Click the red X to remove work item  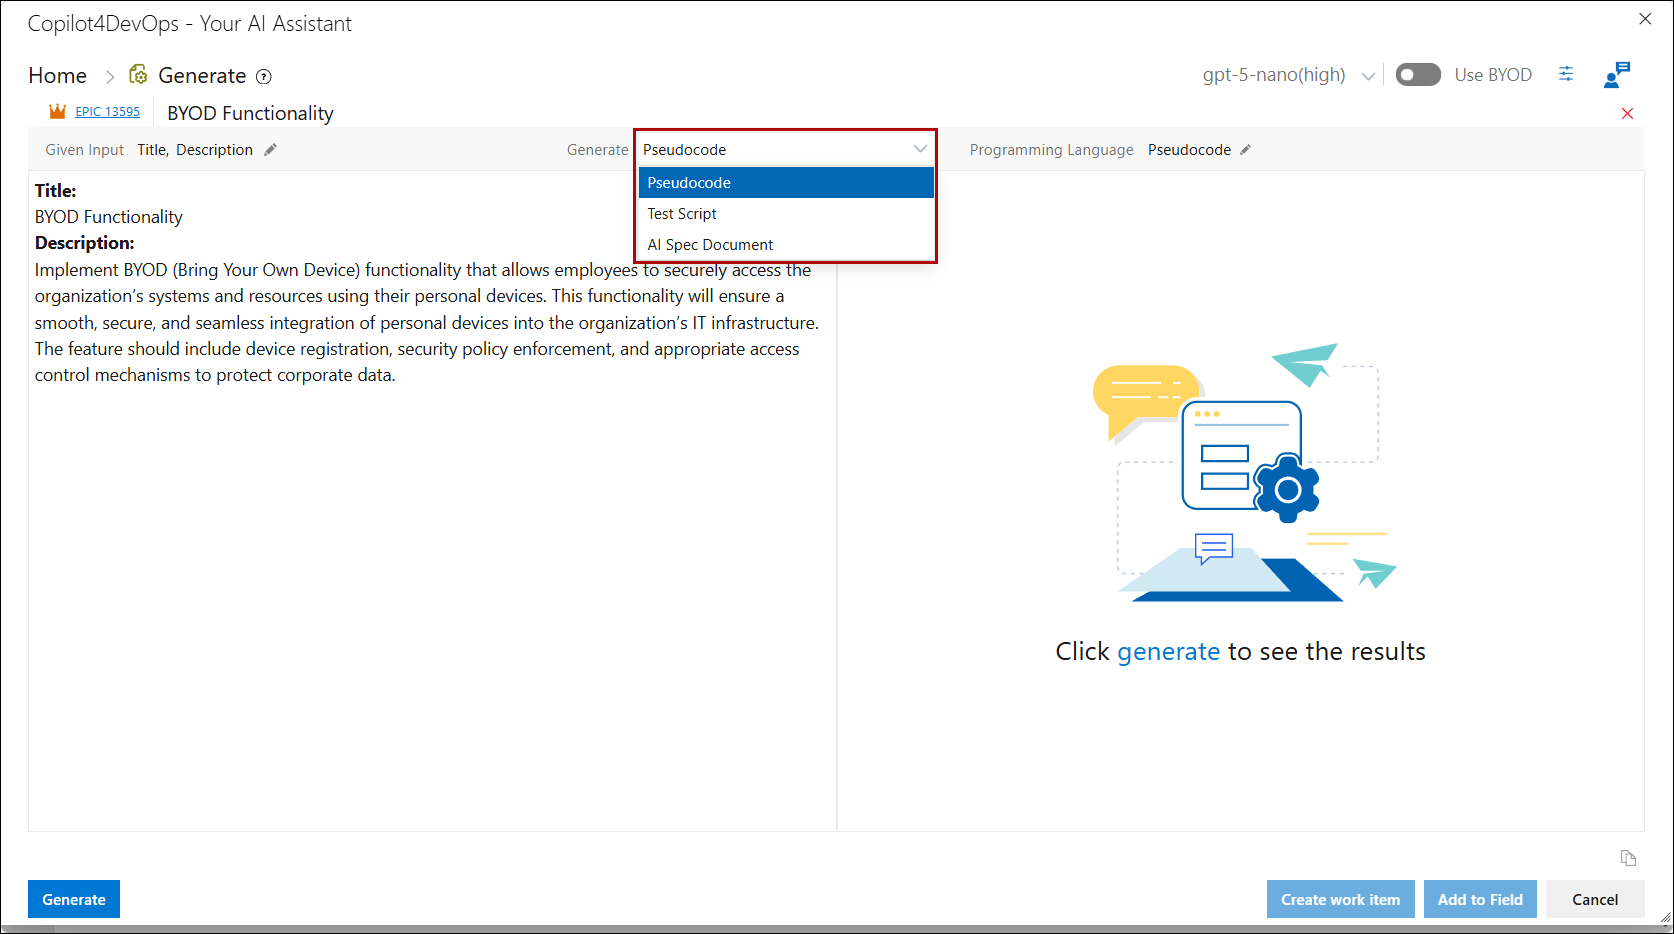coord(1627,114)
